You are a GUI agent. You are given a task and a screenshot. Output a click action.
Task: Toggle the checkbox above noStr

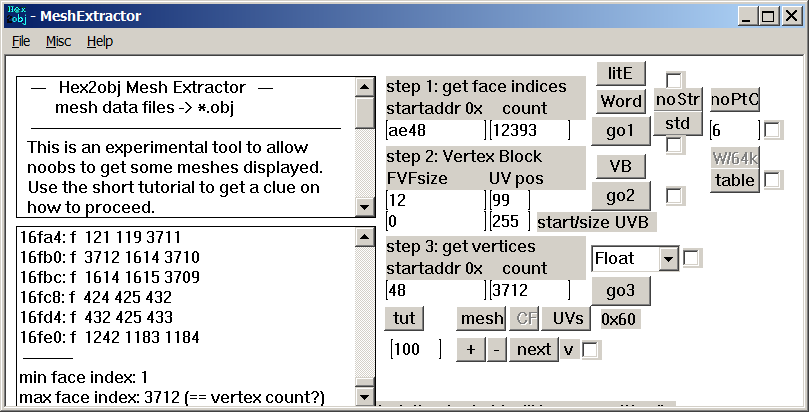point(675,79)
